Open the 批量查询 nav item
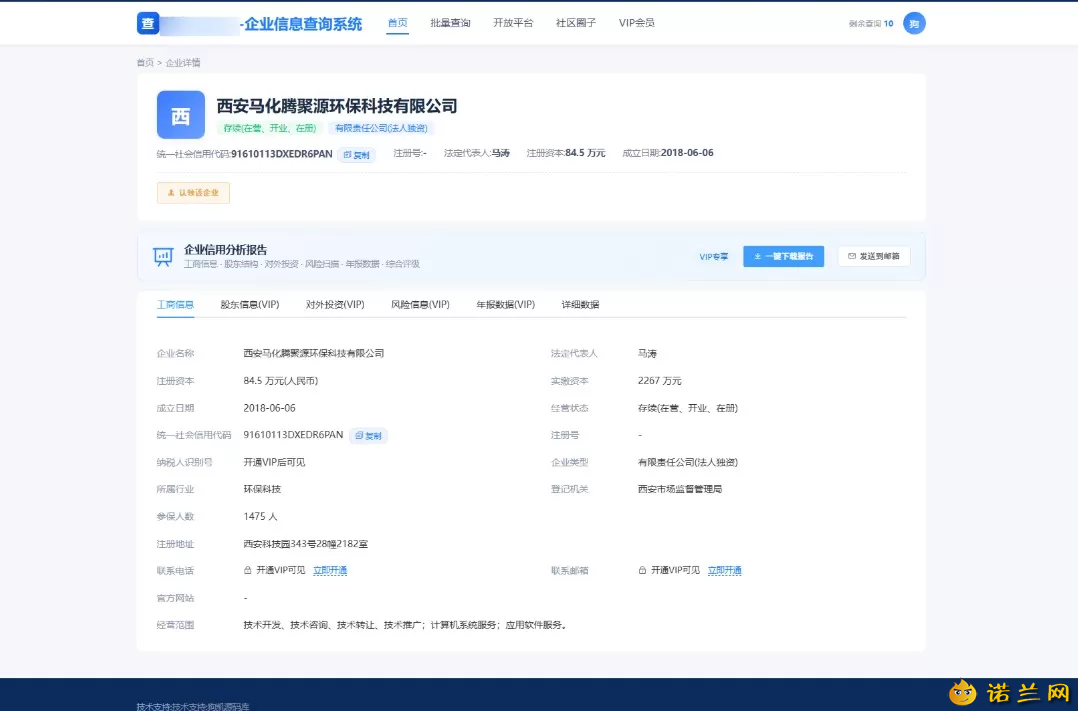The width and height of the screenshot is (1078, 711). coord(450,23)
